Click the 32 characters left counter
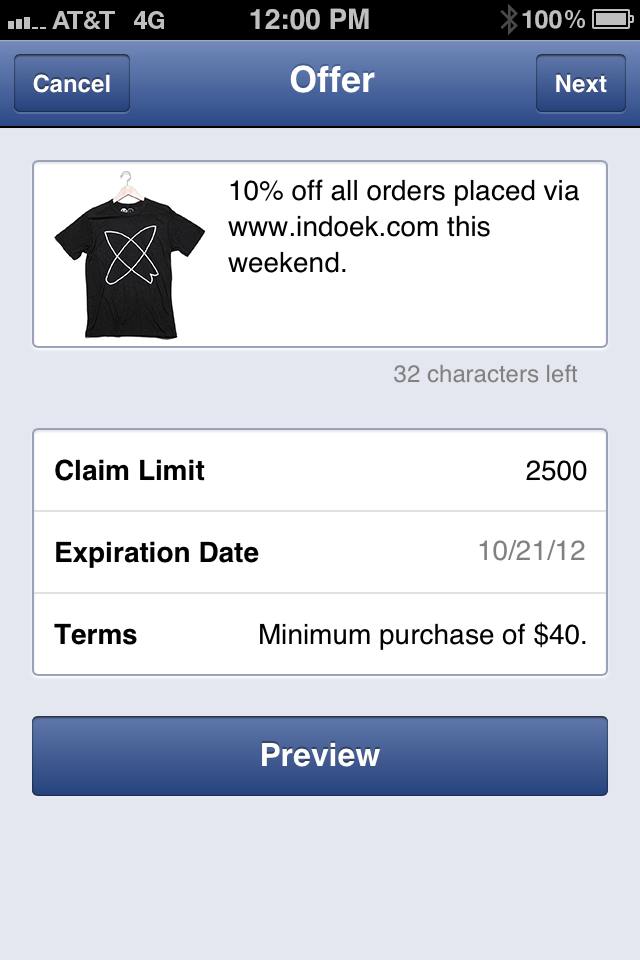640x960 pixels. [485, 374]
